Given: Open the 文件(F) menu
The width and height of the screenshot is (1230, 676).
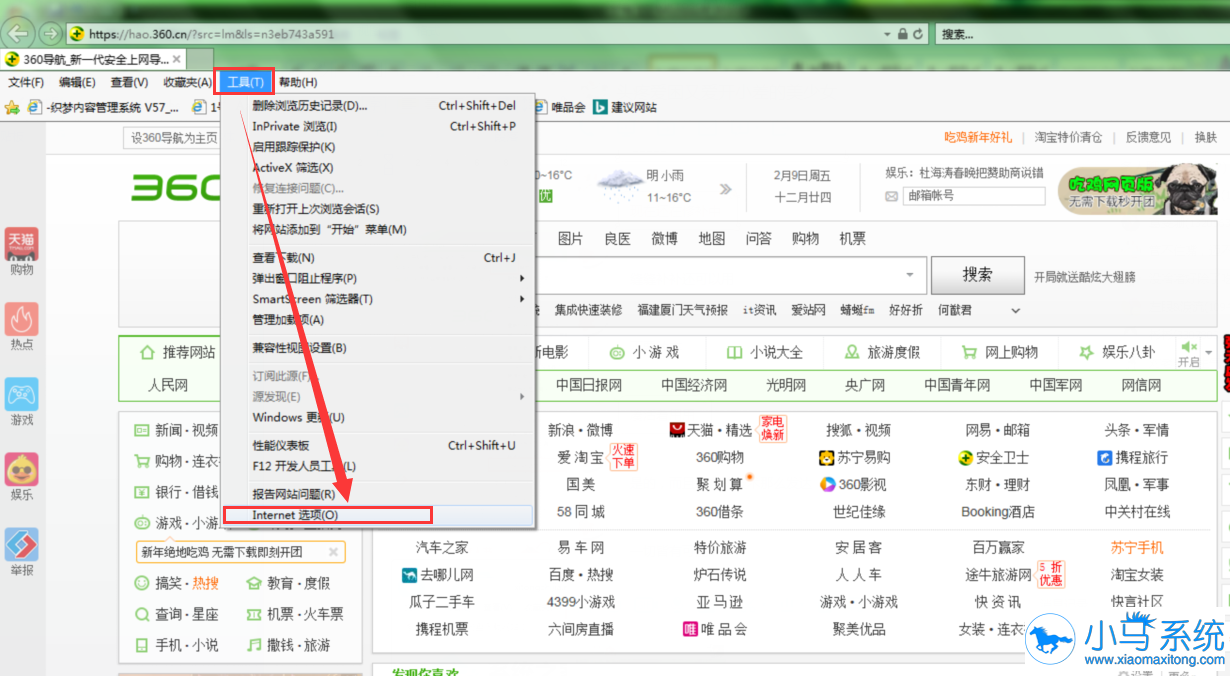Looking at the screenshot, I should point(26,82).
